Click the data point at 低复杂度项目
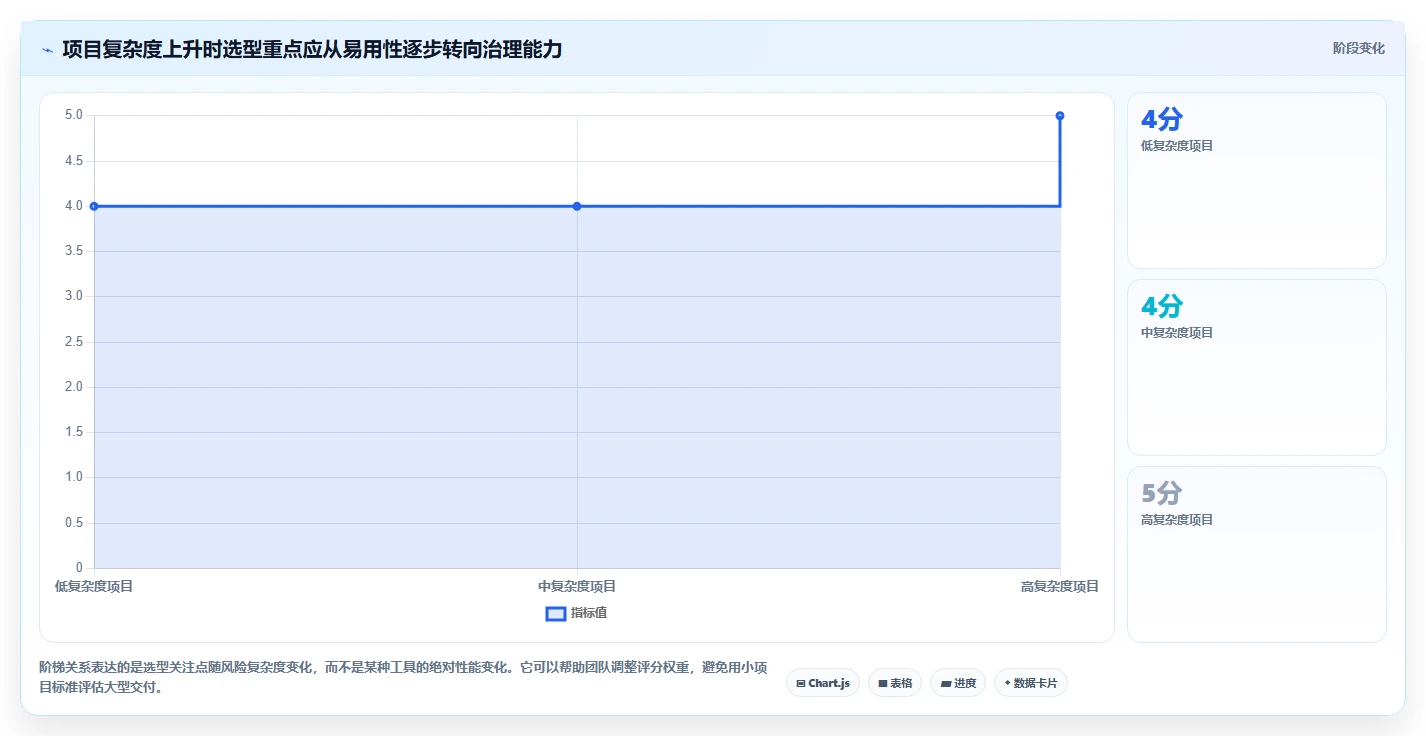 [x=94, y=206]
